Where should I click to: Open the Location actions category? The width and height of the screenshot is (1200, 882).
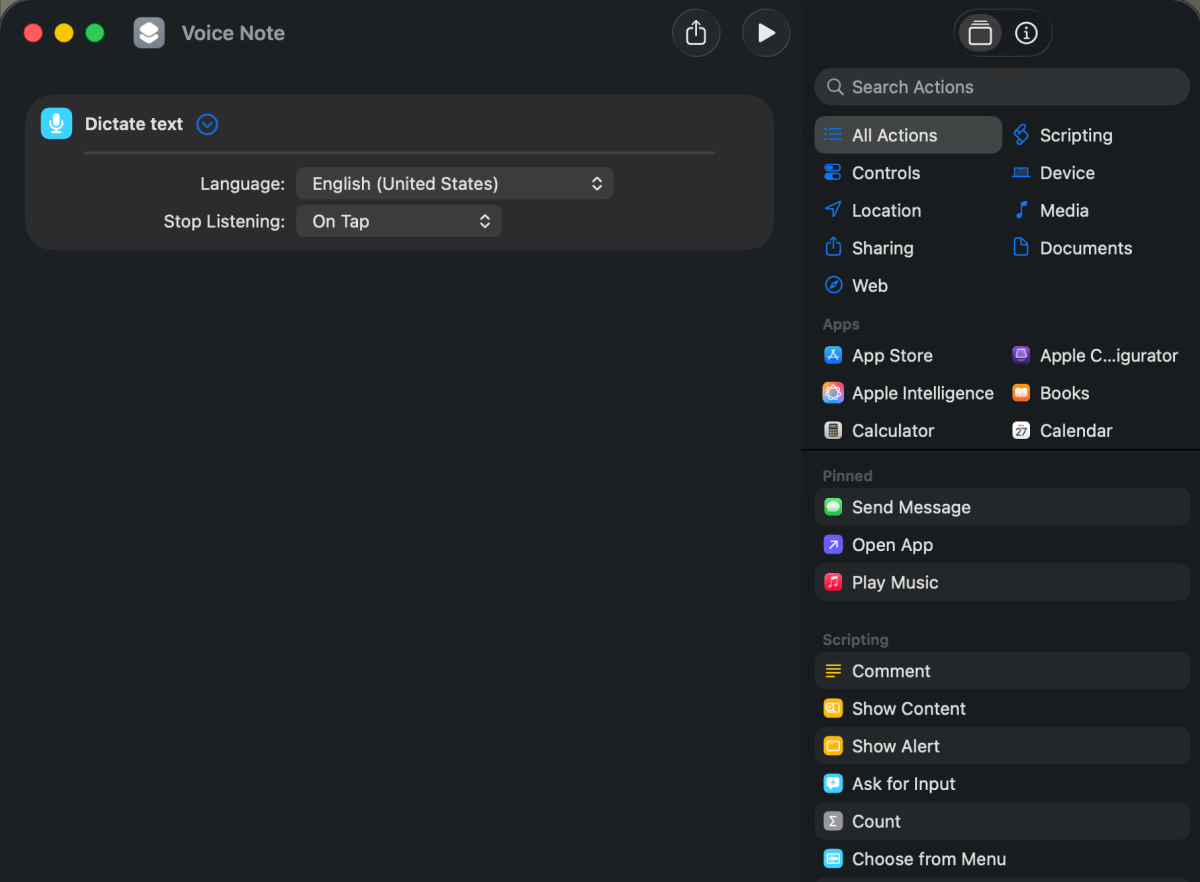pyautogui.click(x=885, y=210)
